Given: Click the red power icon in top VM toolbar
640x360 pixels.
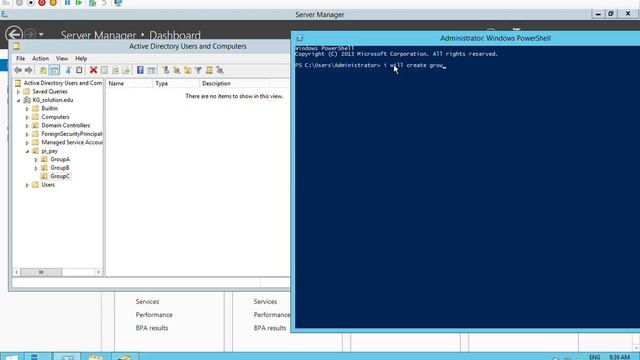Looking at the screenshot, I should (x=42, y=3).
